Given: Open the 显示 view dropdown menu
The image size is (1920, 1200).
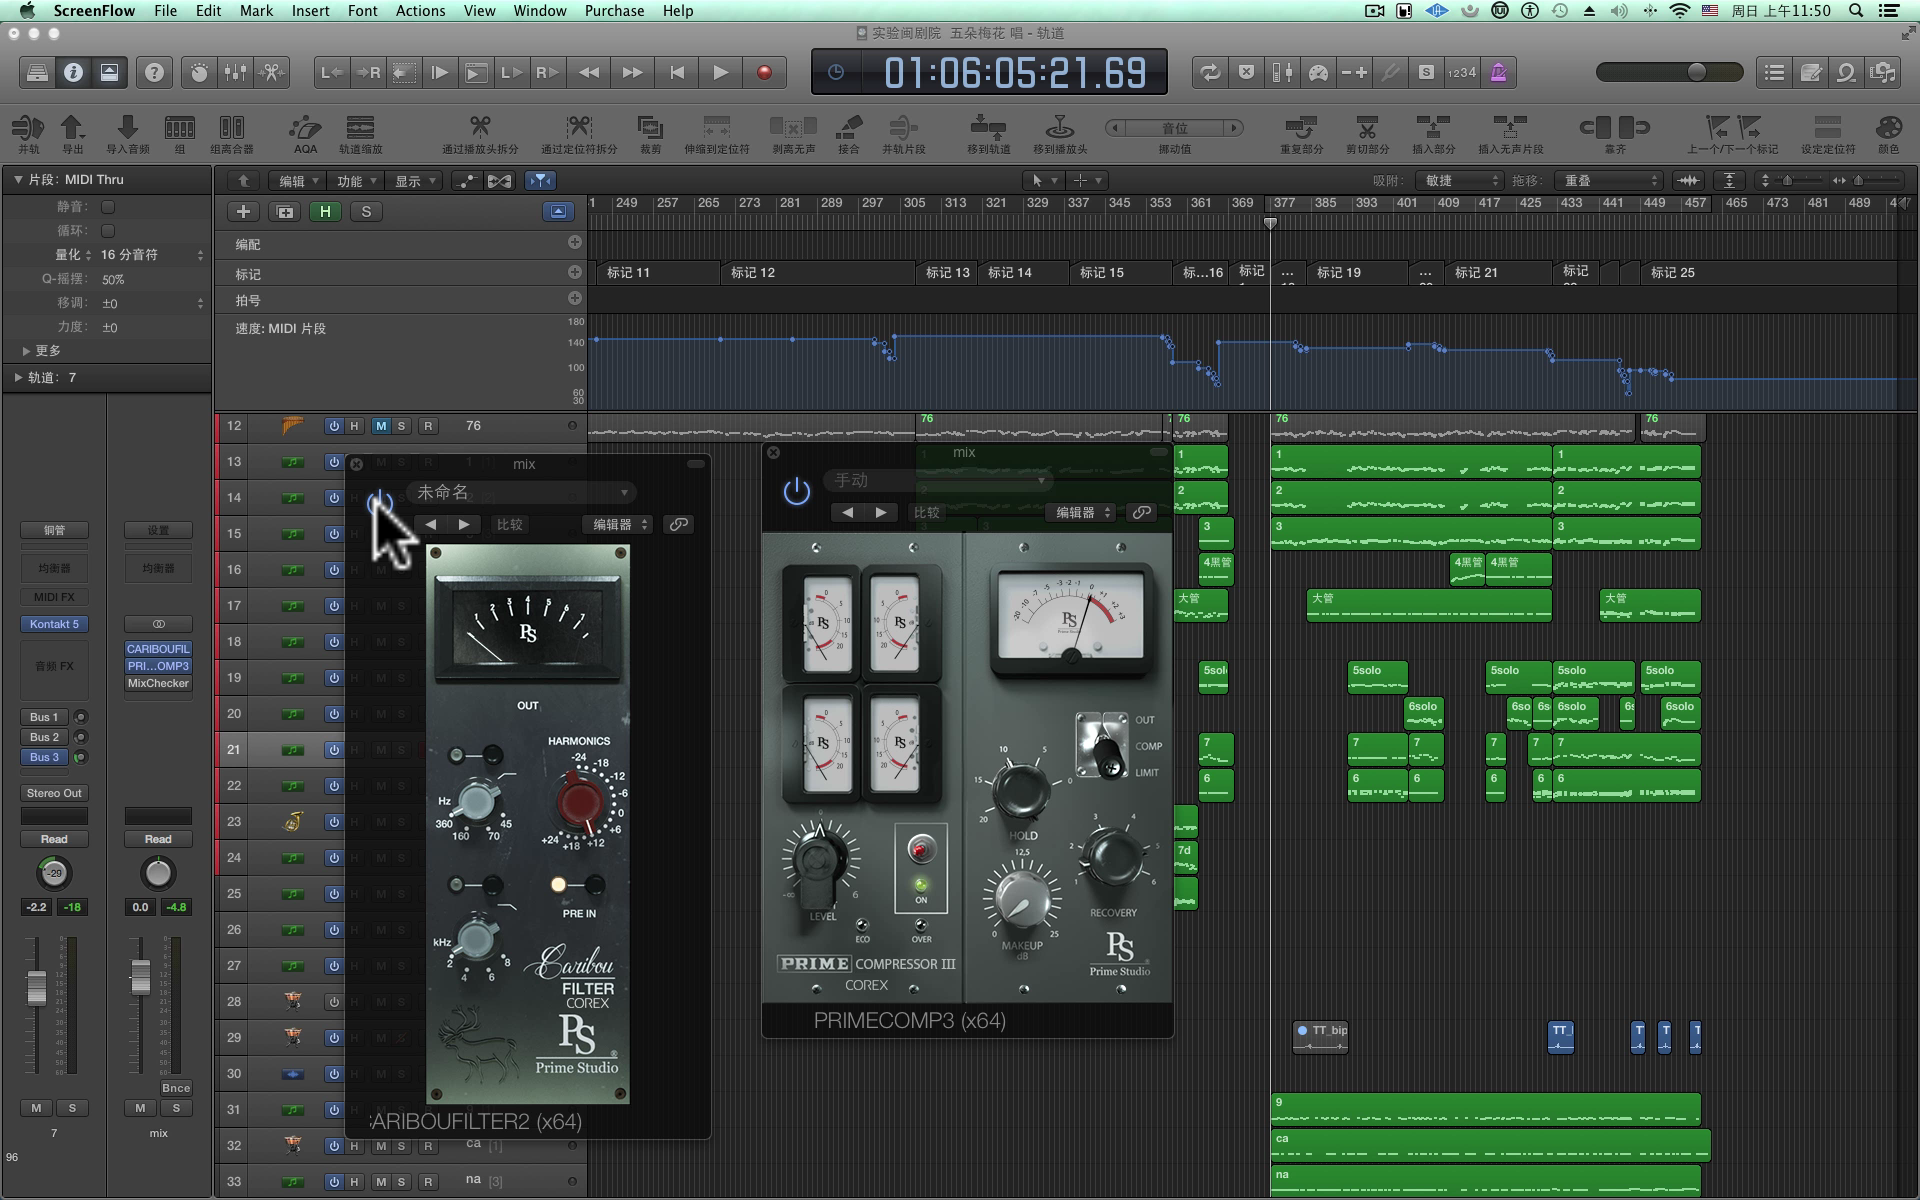Looking at the screenshot, I should 415,181.
